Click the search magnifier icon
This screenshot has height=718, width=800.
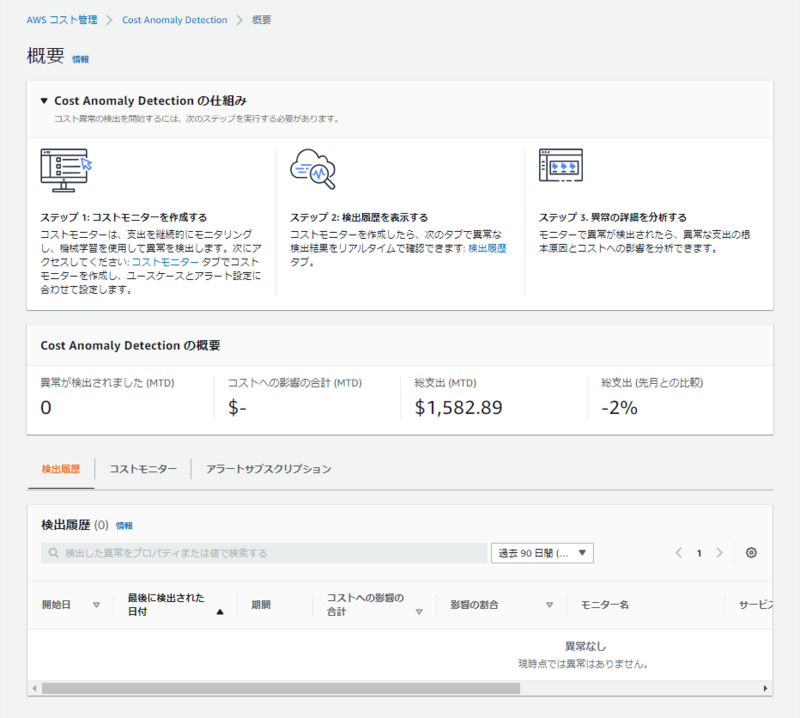point(53,553)
